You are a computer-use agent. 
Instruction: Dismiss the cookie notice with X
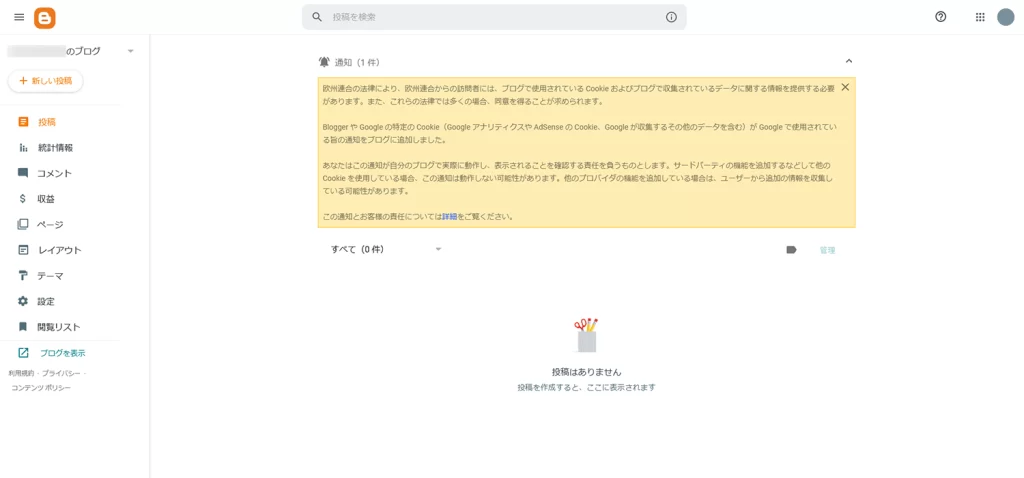click(845, 87)
